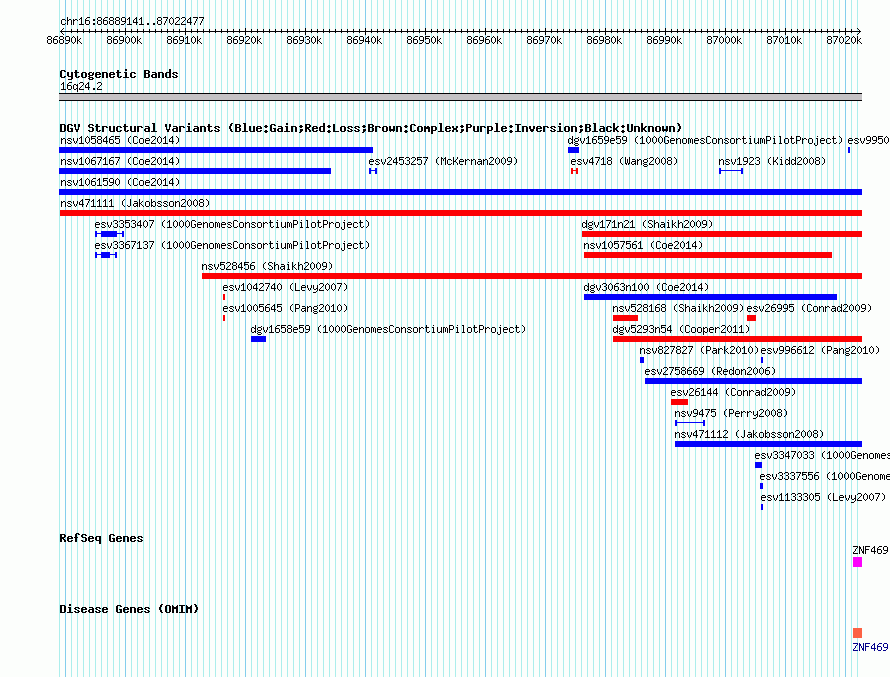Screen dimensions: 890x677
Task: Open the ZNF469 OMIM disease gene link
Action: pyautogui.click(x=870, y=647)
